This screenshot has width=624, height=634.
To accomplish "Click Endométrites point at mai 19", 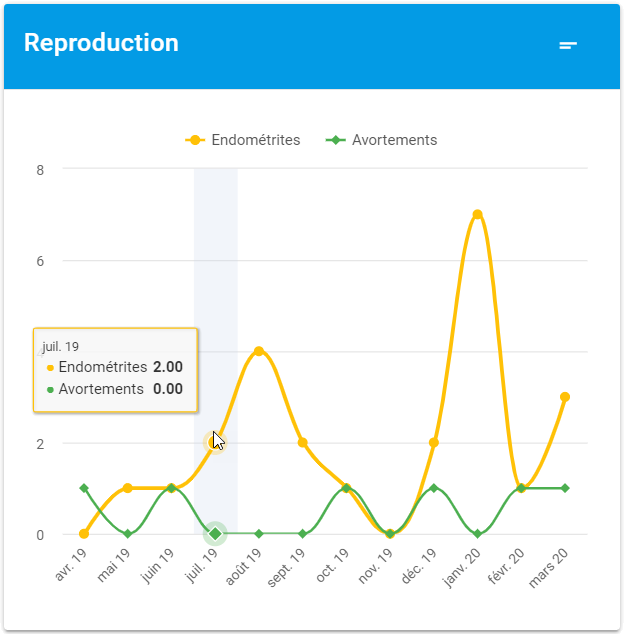I will click(127, 488).
